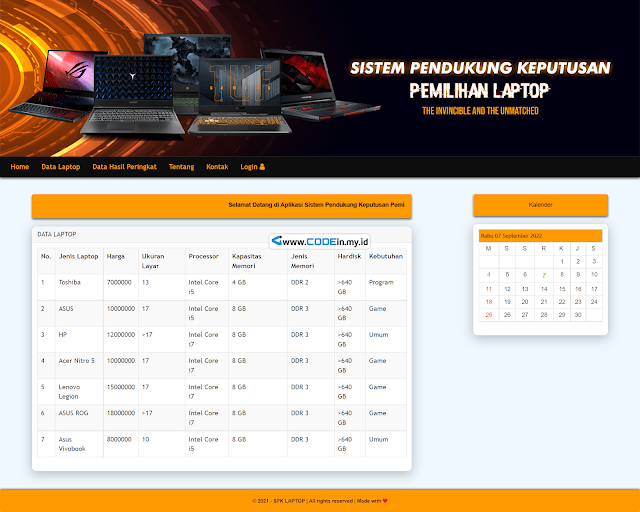The height and width of the screenshot is (512, 640).
Task: Open Data Hasil Peringkat menu
Action: [x=124, y=167]
